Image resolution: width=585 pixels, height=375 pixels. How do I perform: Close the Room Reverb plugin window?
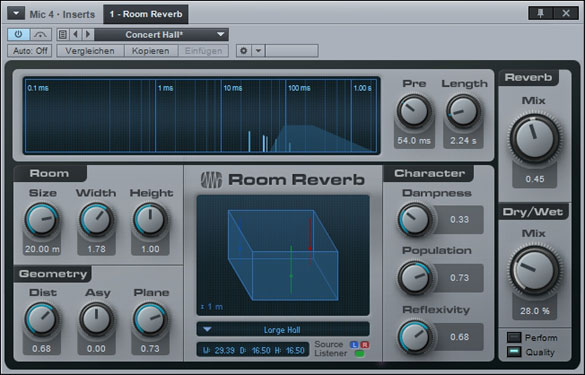(566, 13)
